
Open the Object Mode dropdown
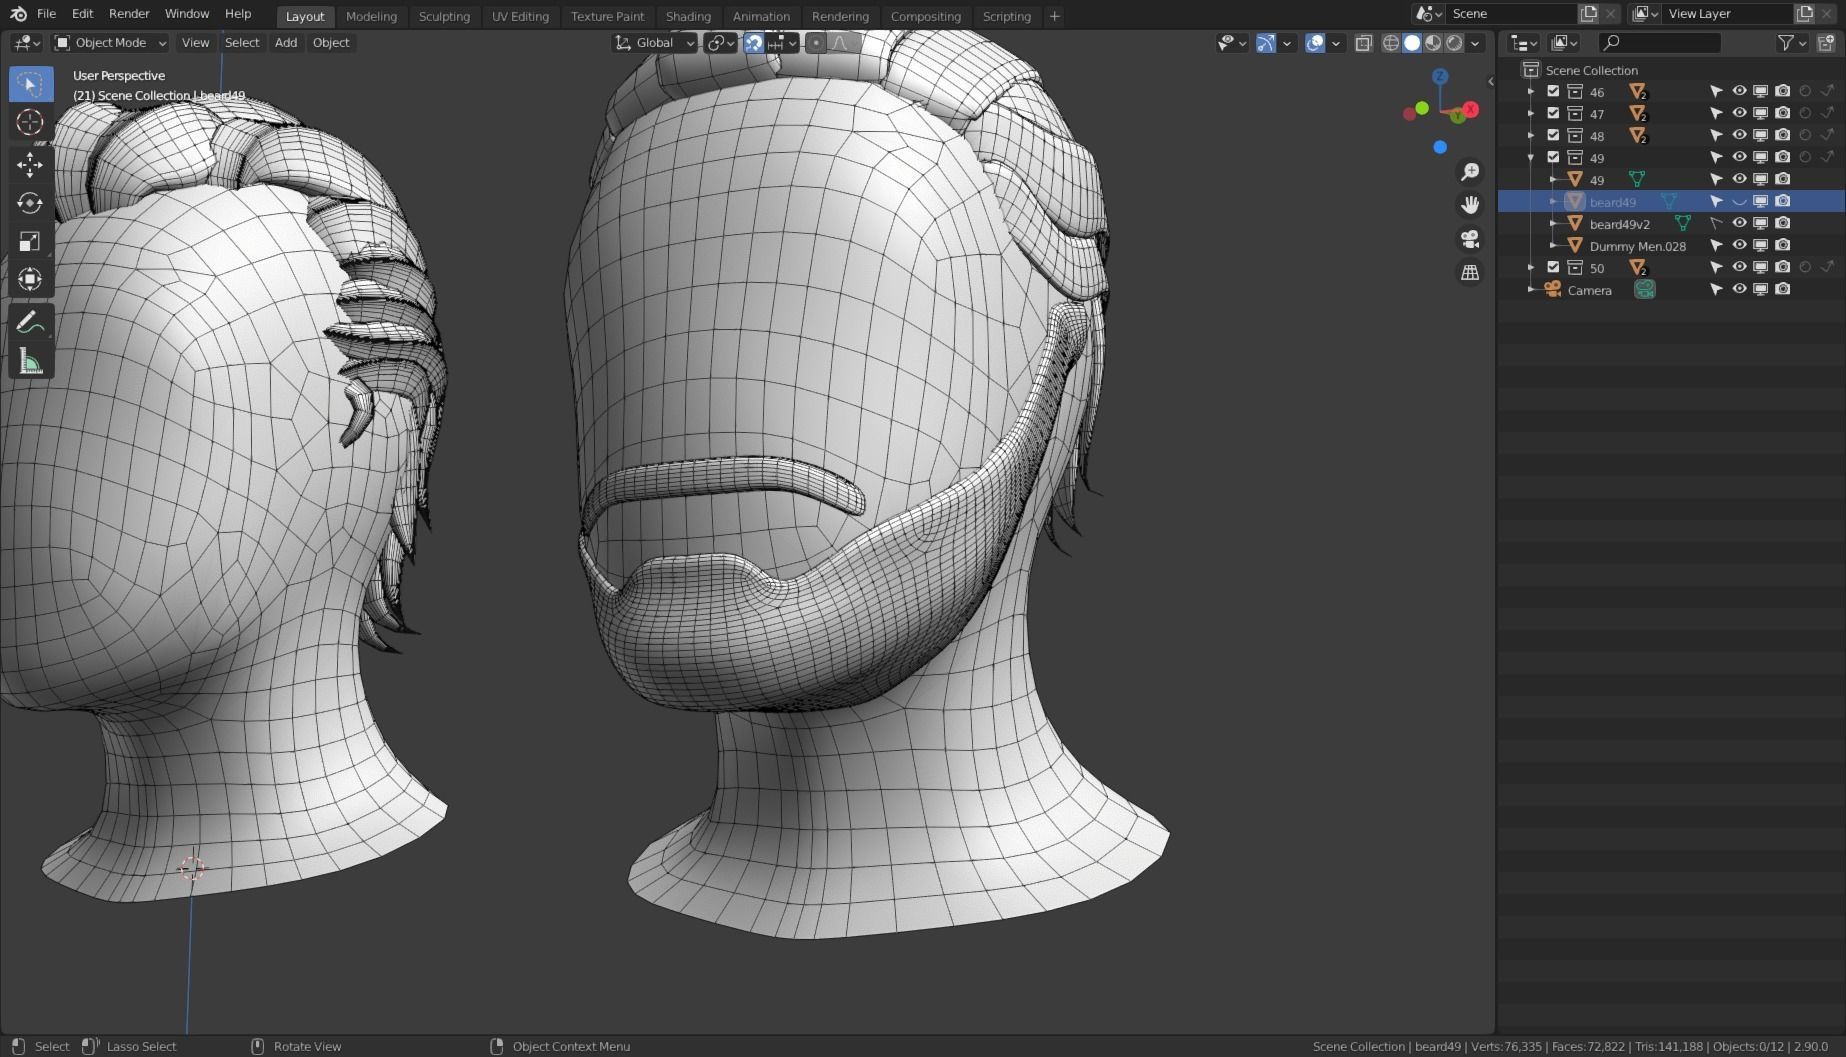(x=110, y=43)
